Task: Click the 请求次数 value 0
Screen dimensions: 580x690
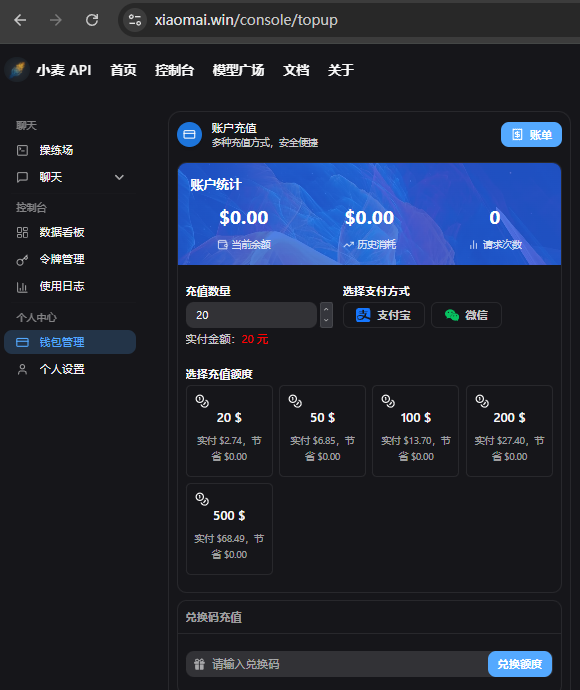Action: [x=495, y=218]
